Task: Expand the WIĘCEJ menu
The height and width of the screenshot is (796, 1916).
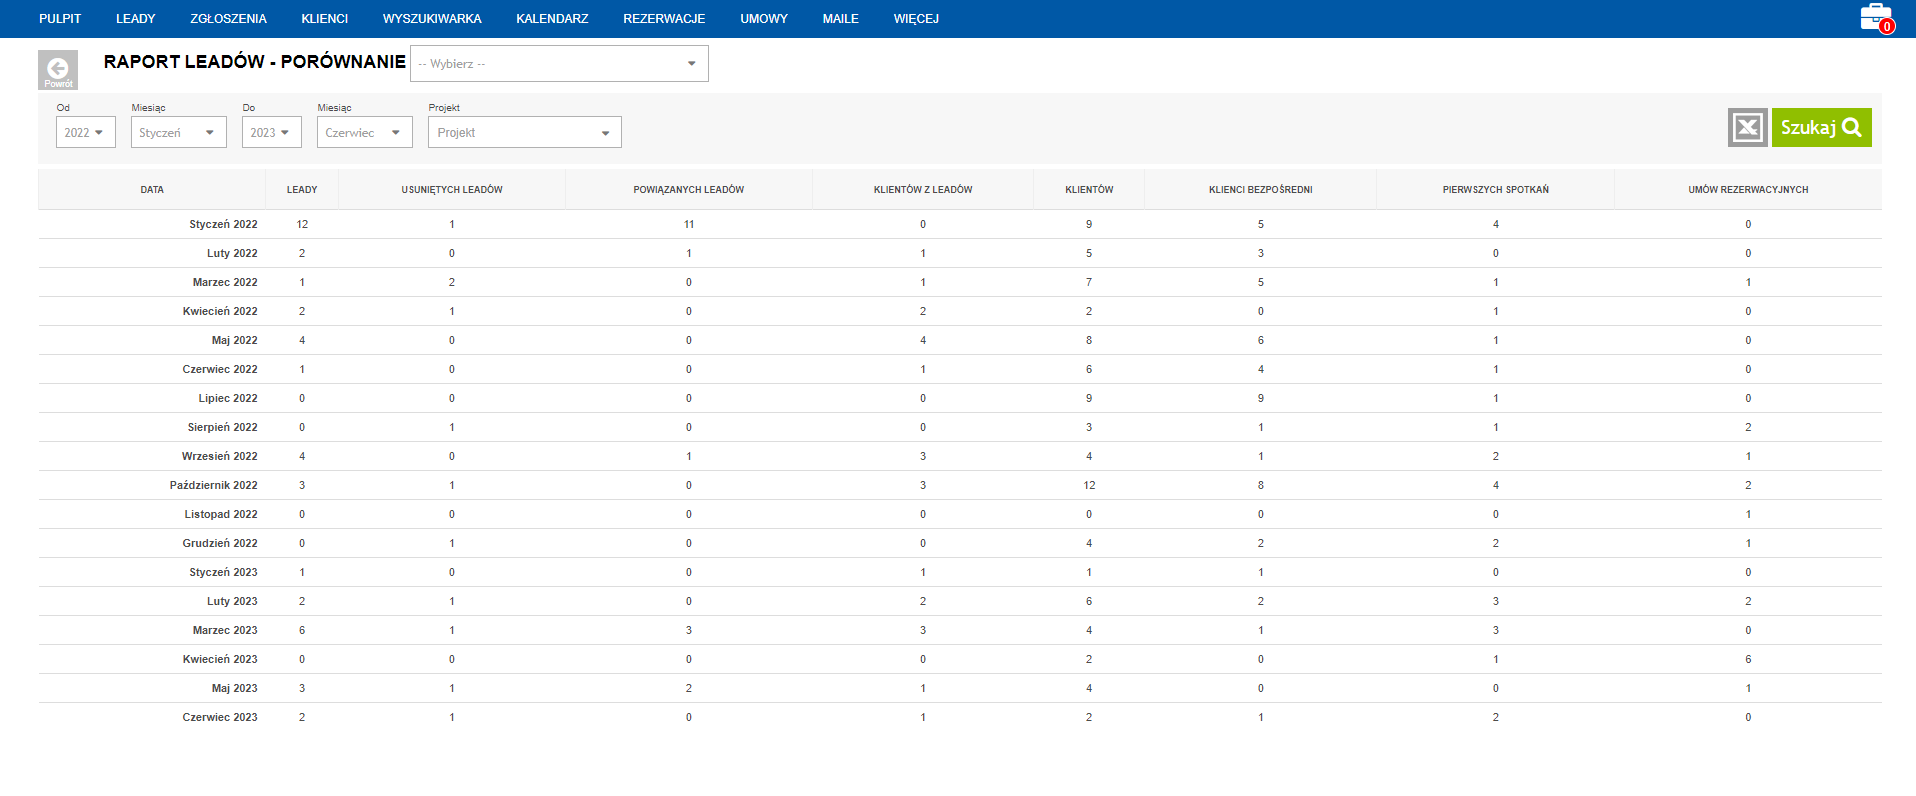Action: pyautogui.click(x=916, y=19)
